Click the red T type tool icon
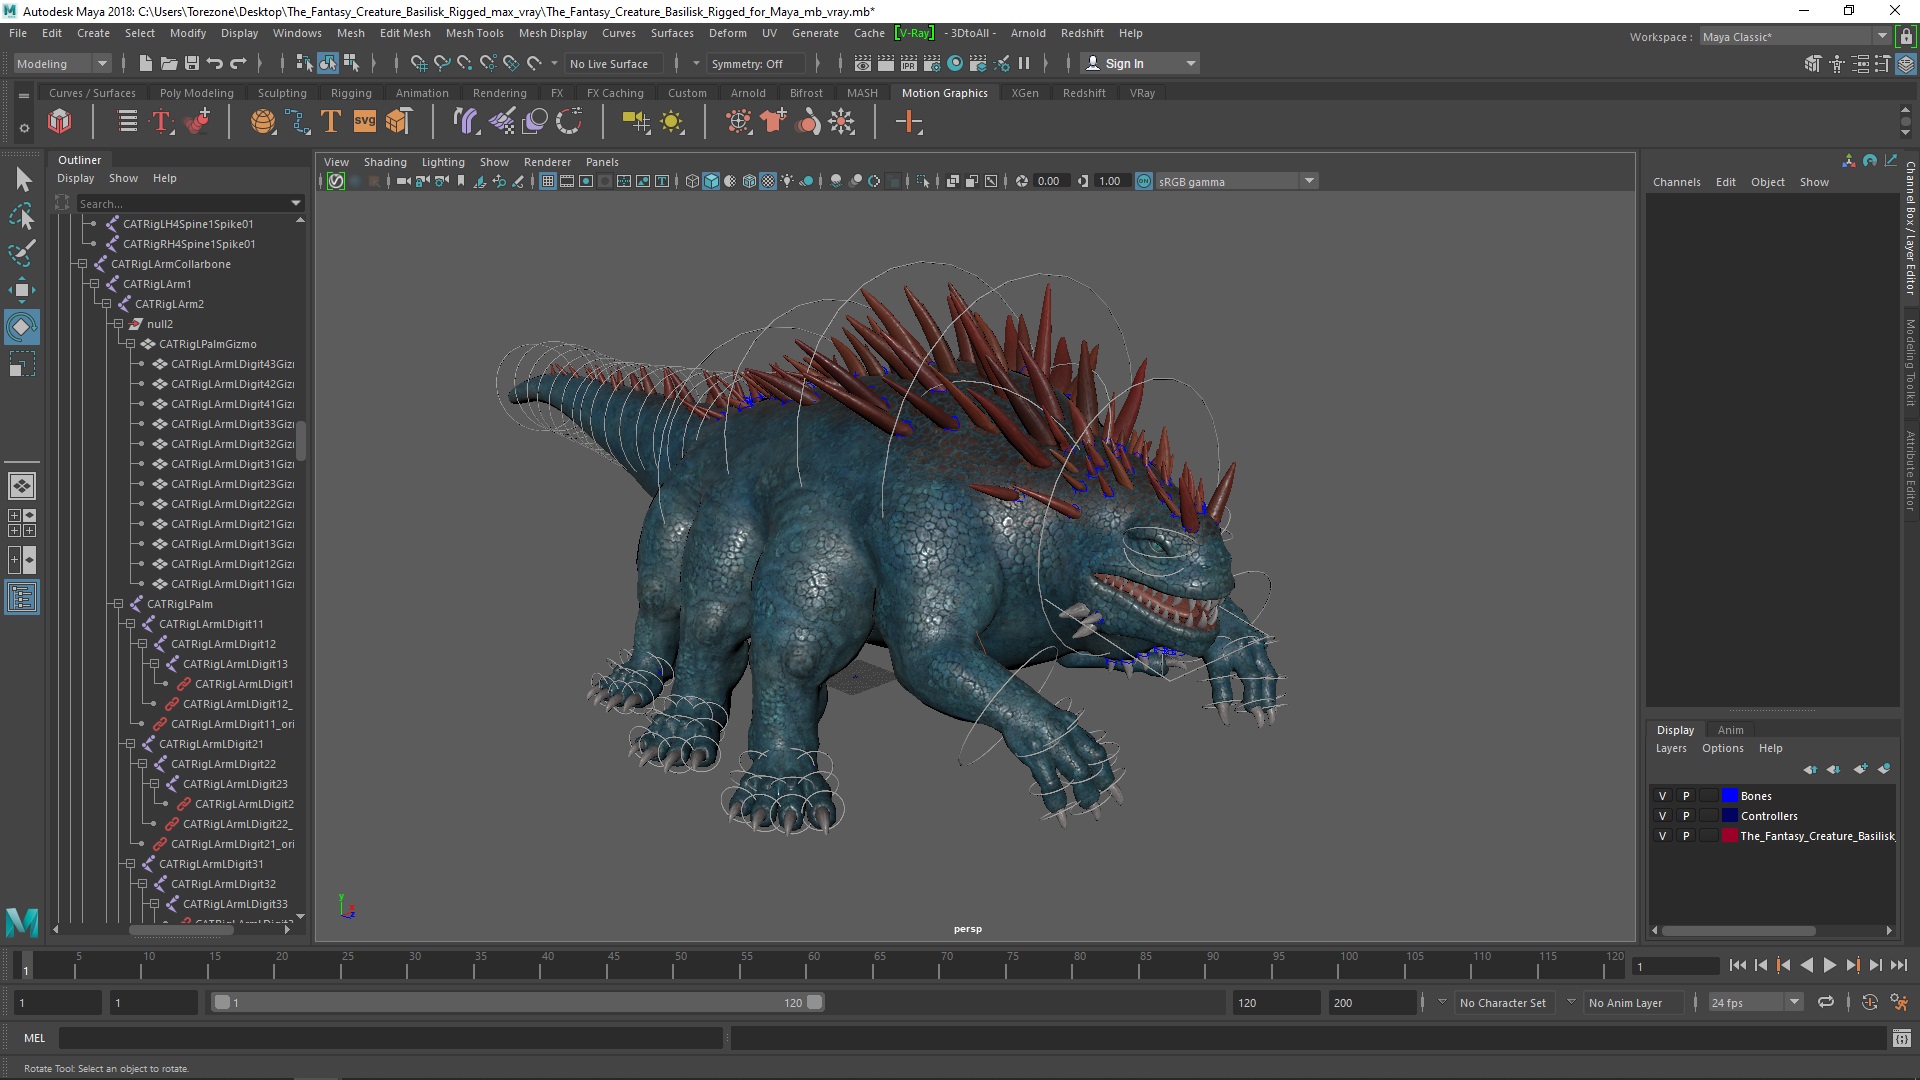 (x=161, y=122)
